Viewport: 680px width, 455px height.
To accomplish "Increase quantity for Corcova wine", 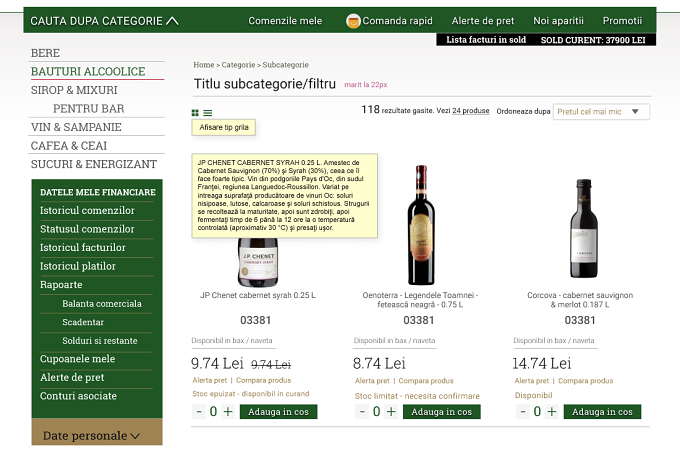I will point(552,412).
